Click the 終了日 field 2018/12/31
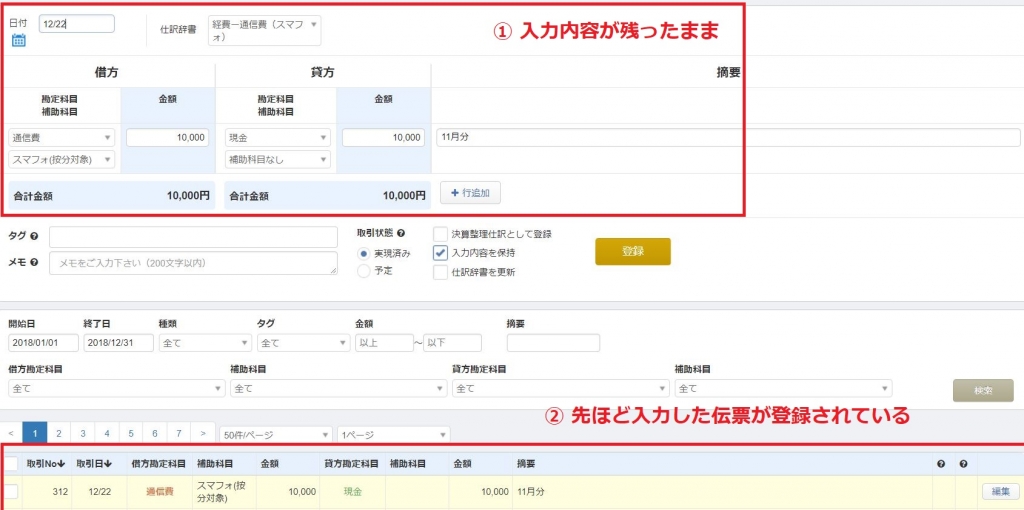The width and height of the screenshot is (1024, 510). [118, 343]
